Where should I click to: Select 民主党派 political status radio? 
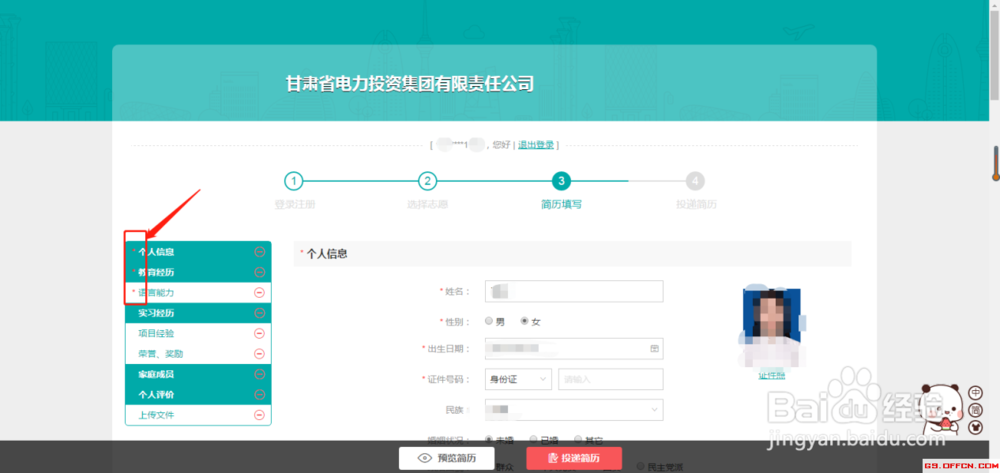point(640,467)
